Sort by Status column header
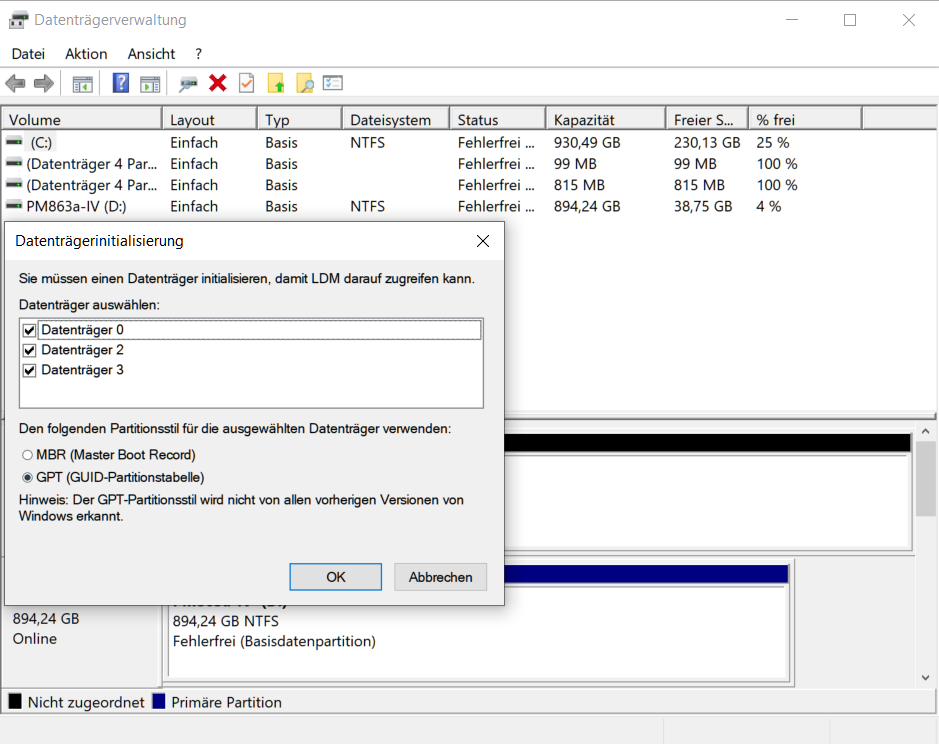 click(x=498, y=119)
